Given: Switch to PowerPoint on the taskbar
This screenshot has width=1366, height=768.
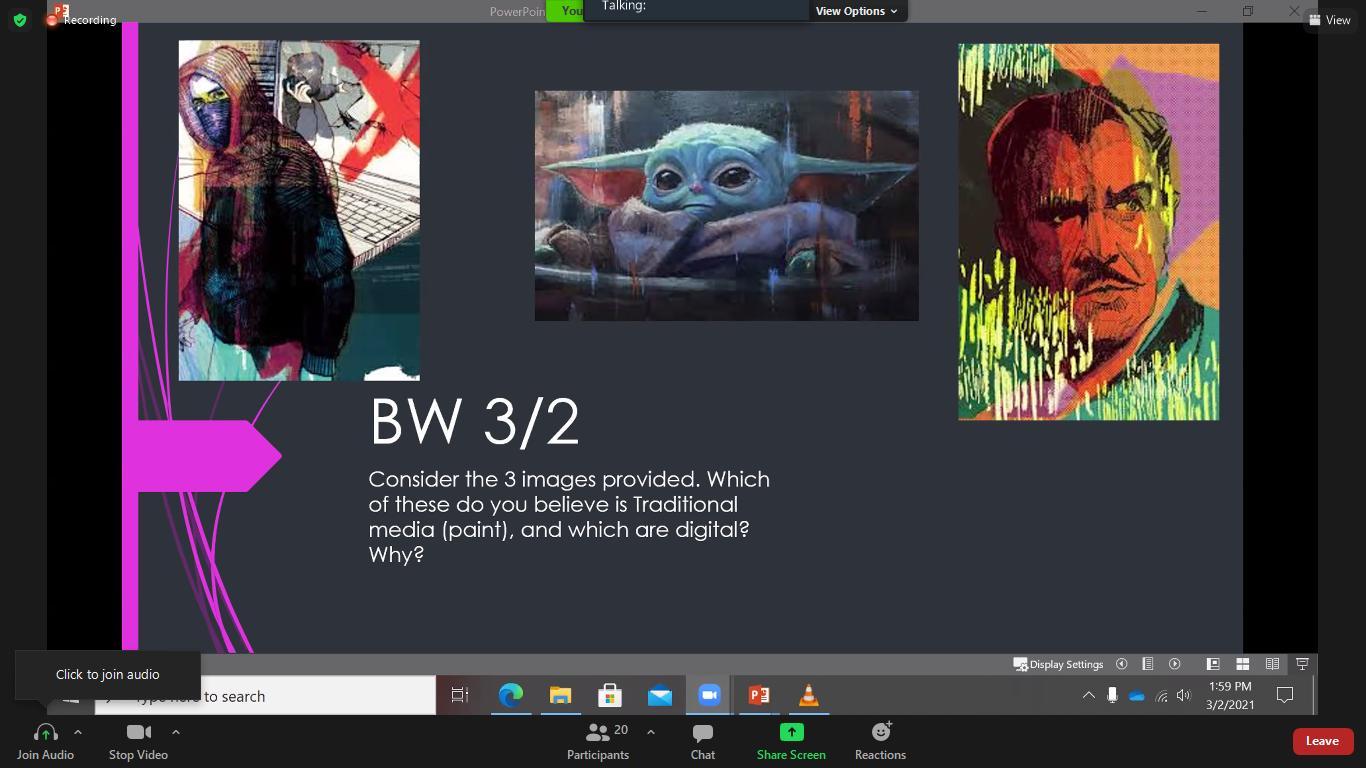Looking at the screenshot, I should 759,695.
